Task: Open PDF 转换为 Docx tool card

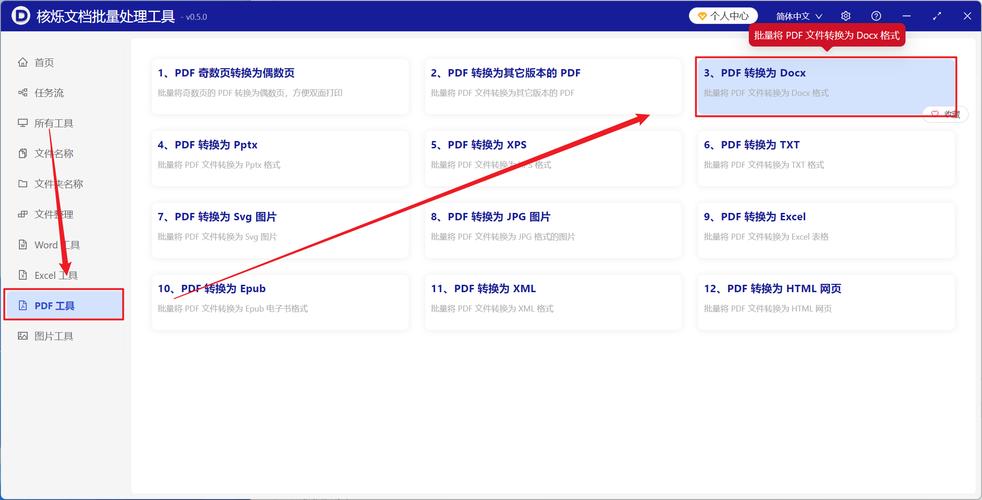Action: 825,84
